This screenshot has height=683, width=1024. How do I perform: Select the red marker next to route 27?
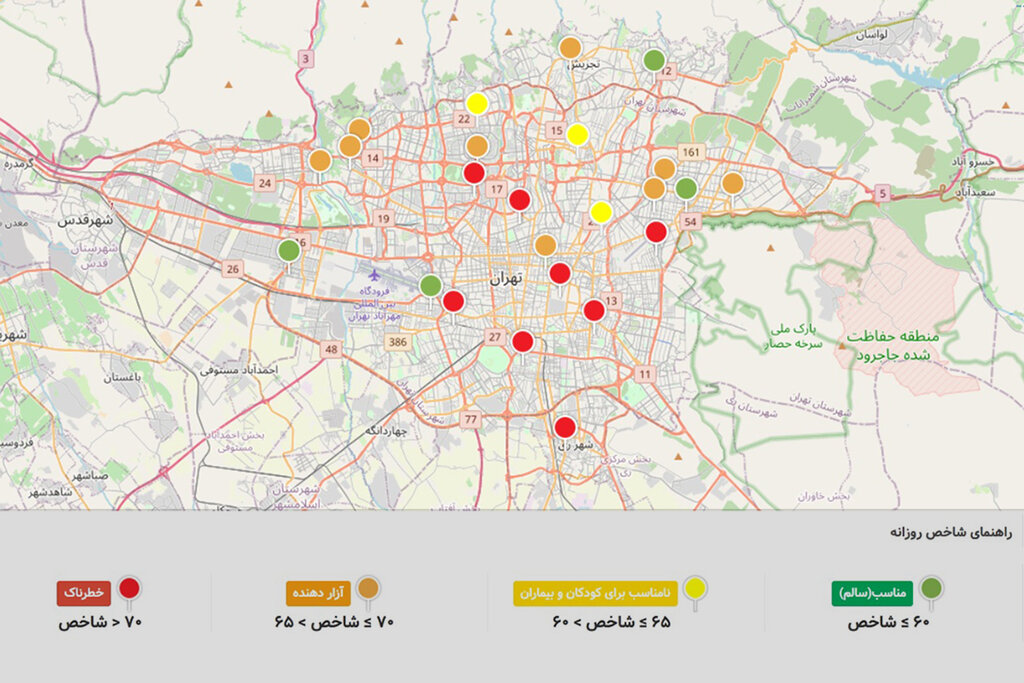[522, 342]
